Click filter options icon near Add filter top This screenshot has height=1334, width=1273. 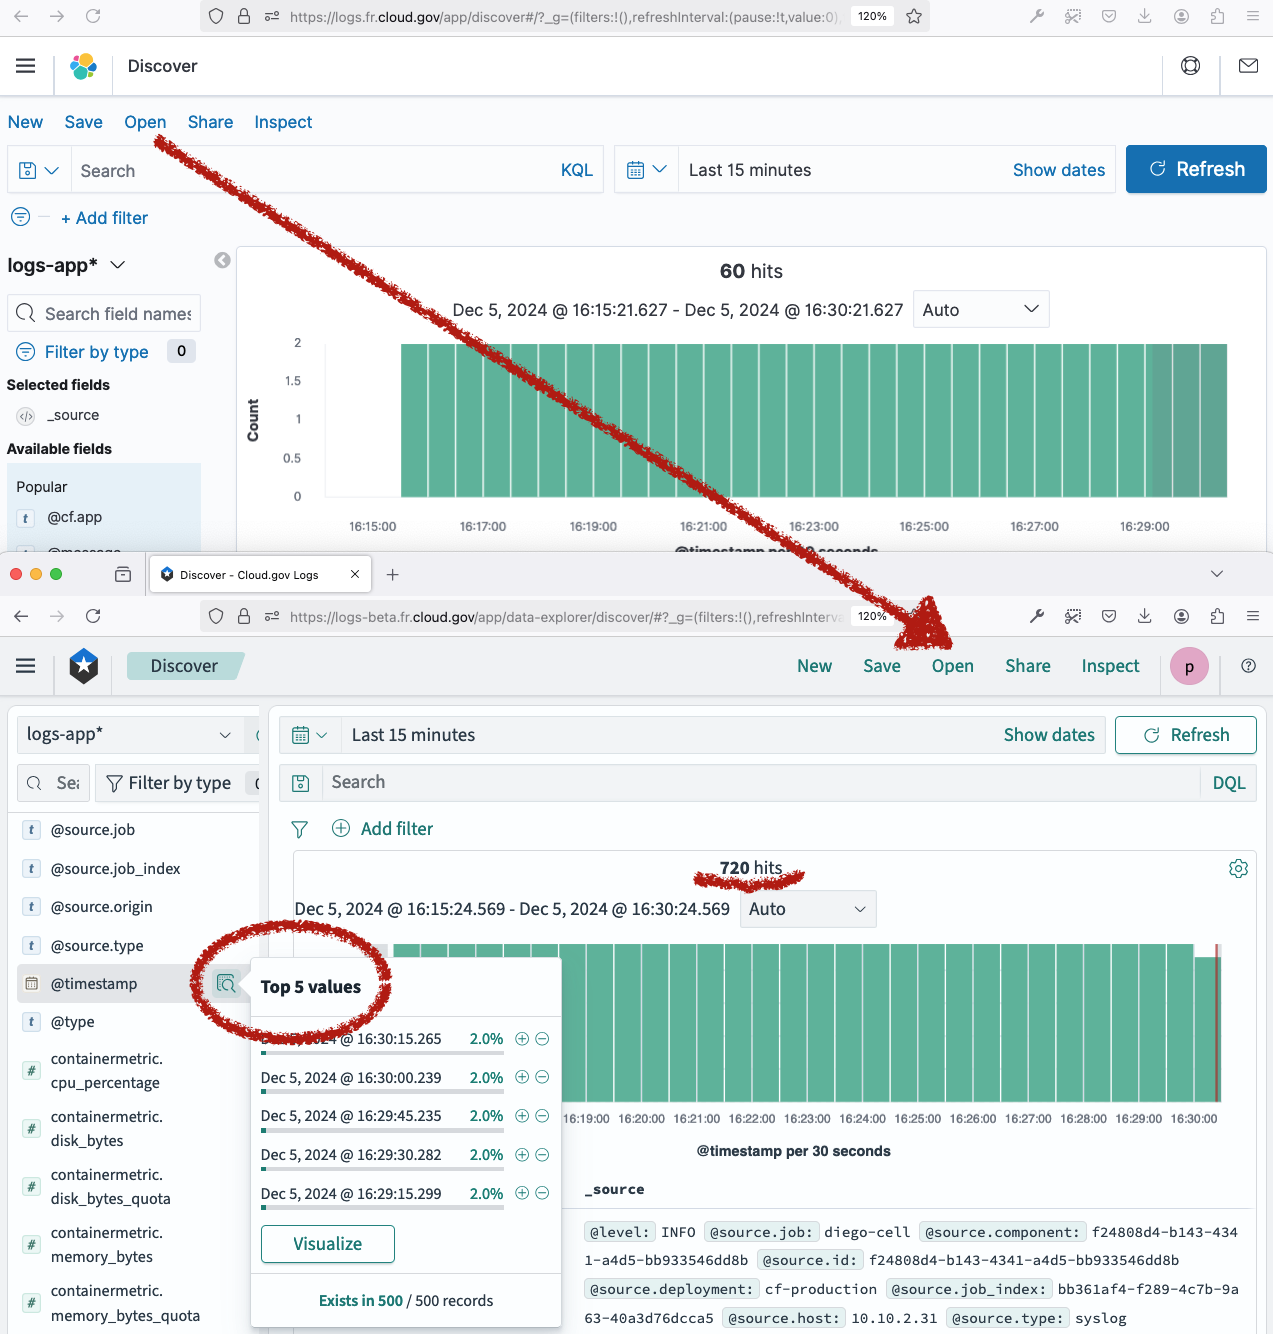point(20,217)
